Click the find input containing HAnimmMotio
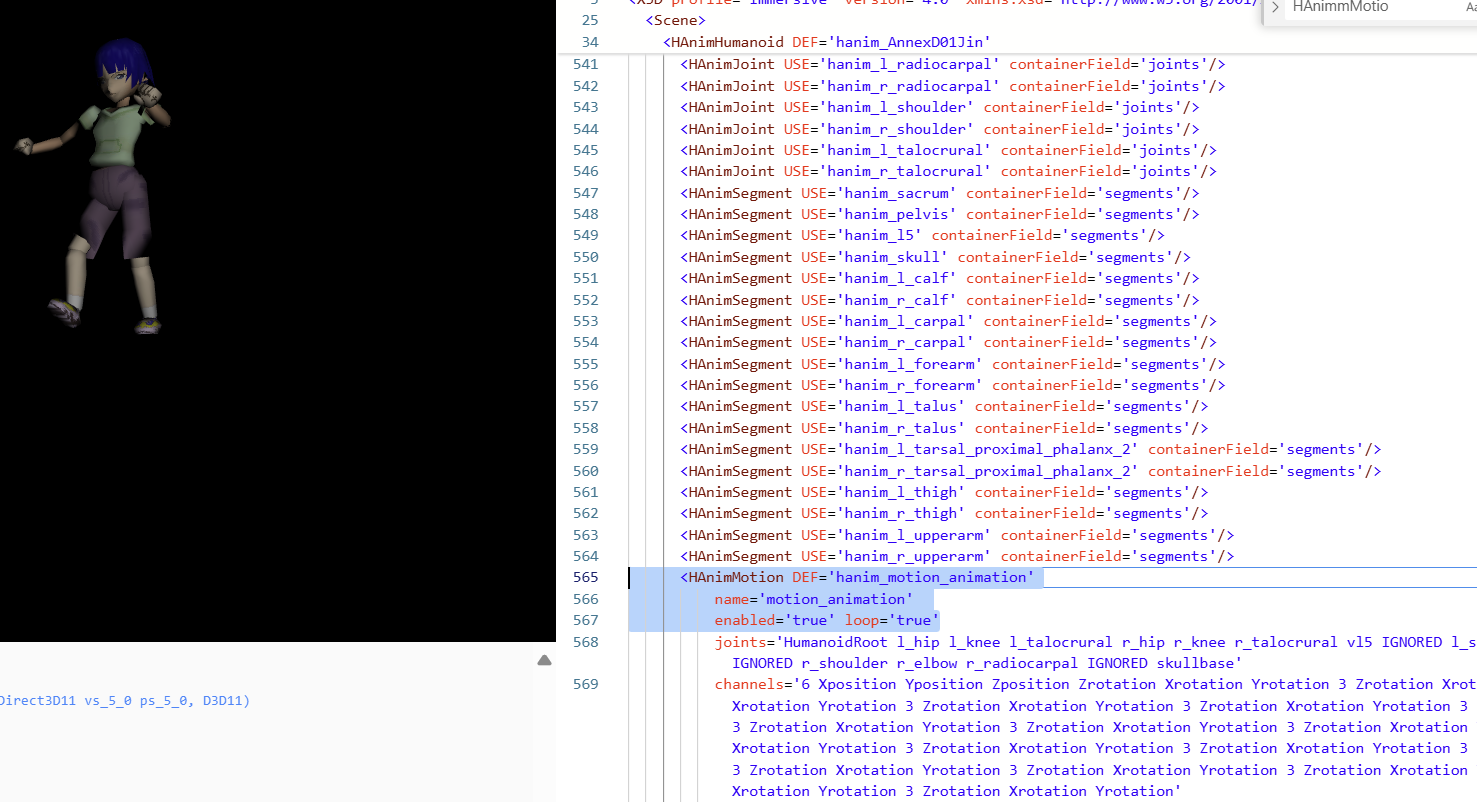 [1360, 7]
